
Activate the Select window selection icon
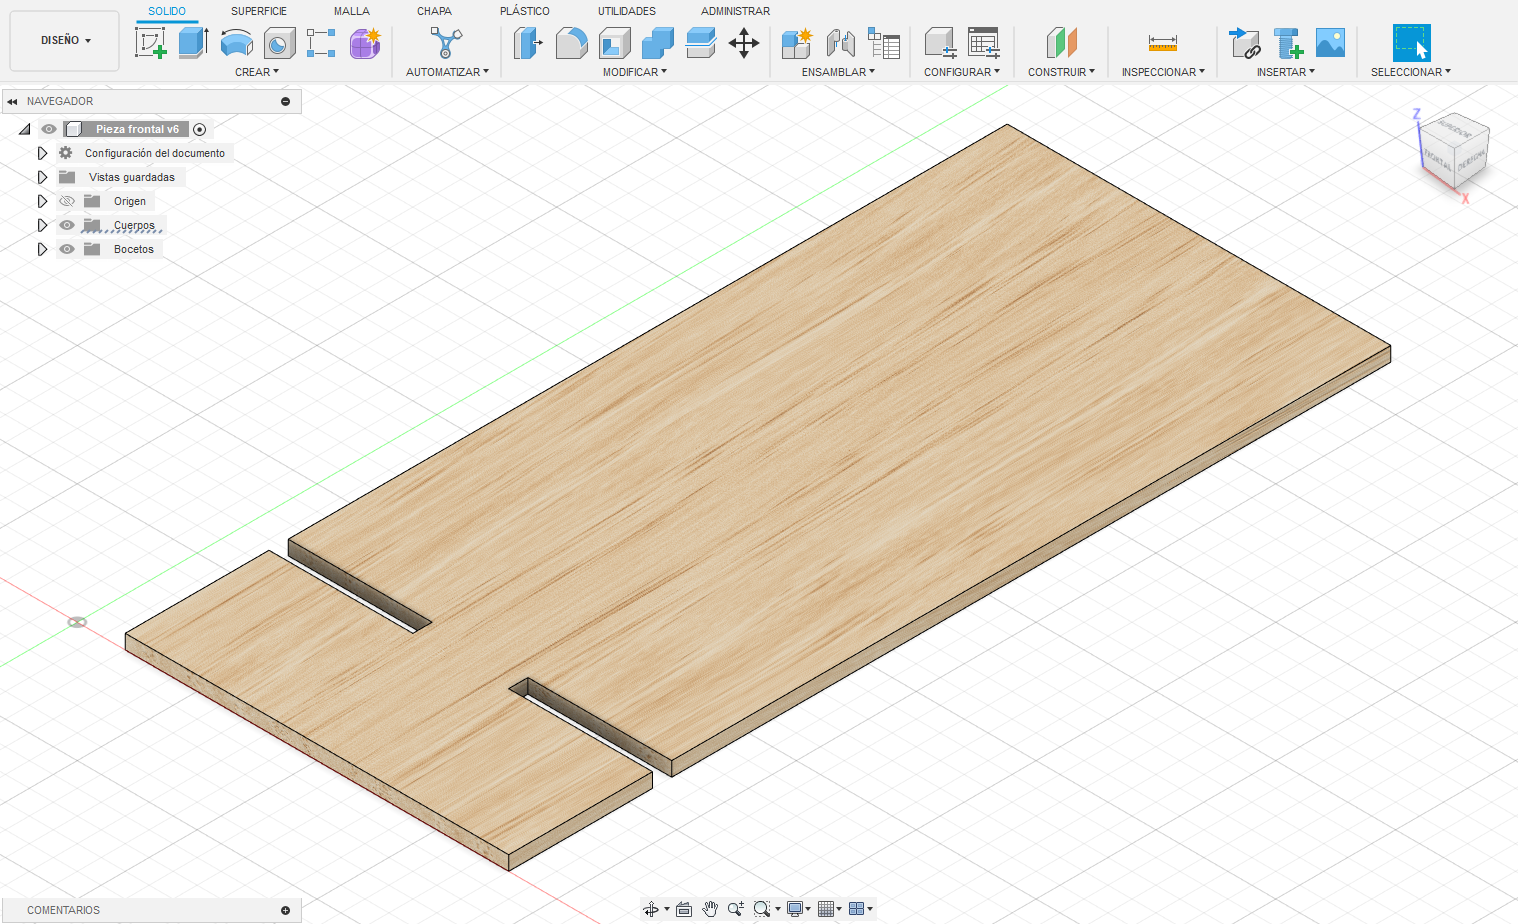click(1411, 43)
